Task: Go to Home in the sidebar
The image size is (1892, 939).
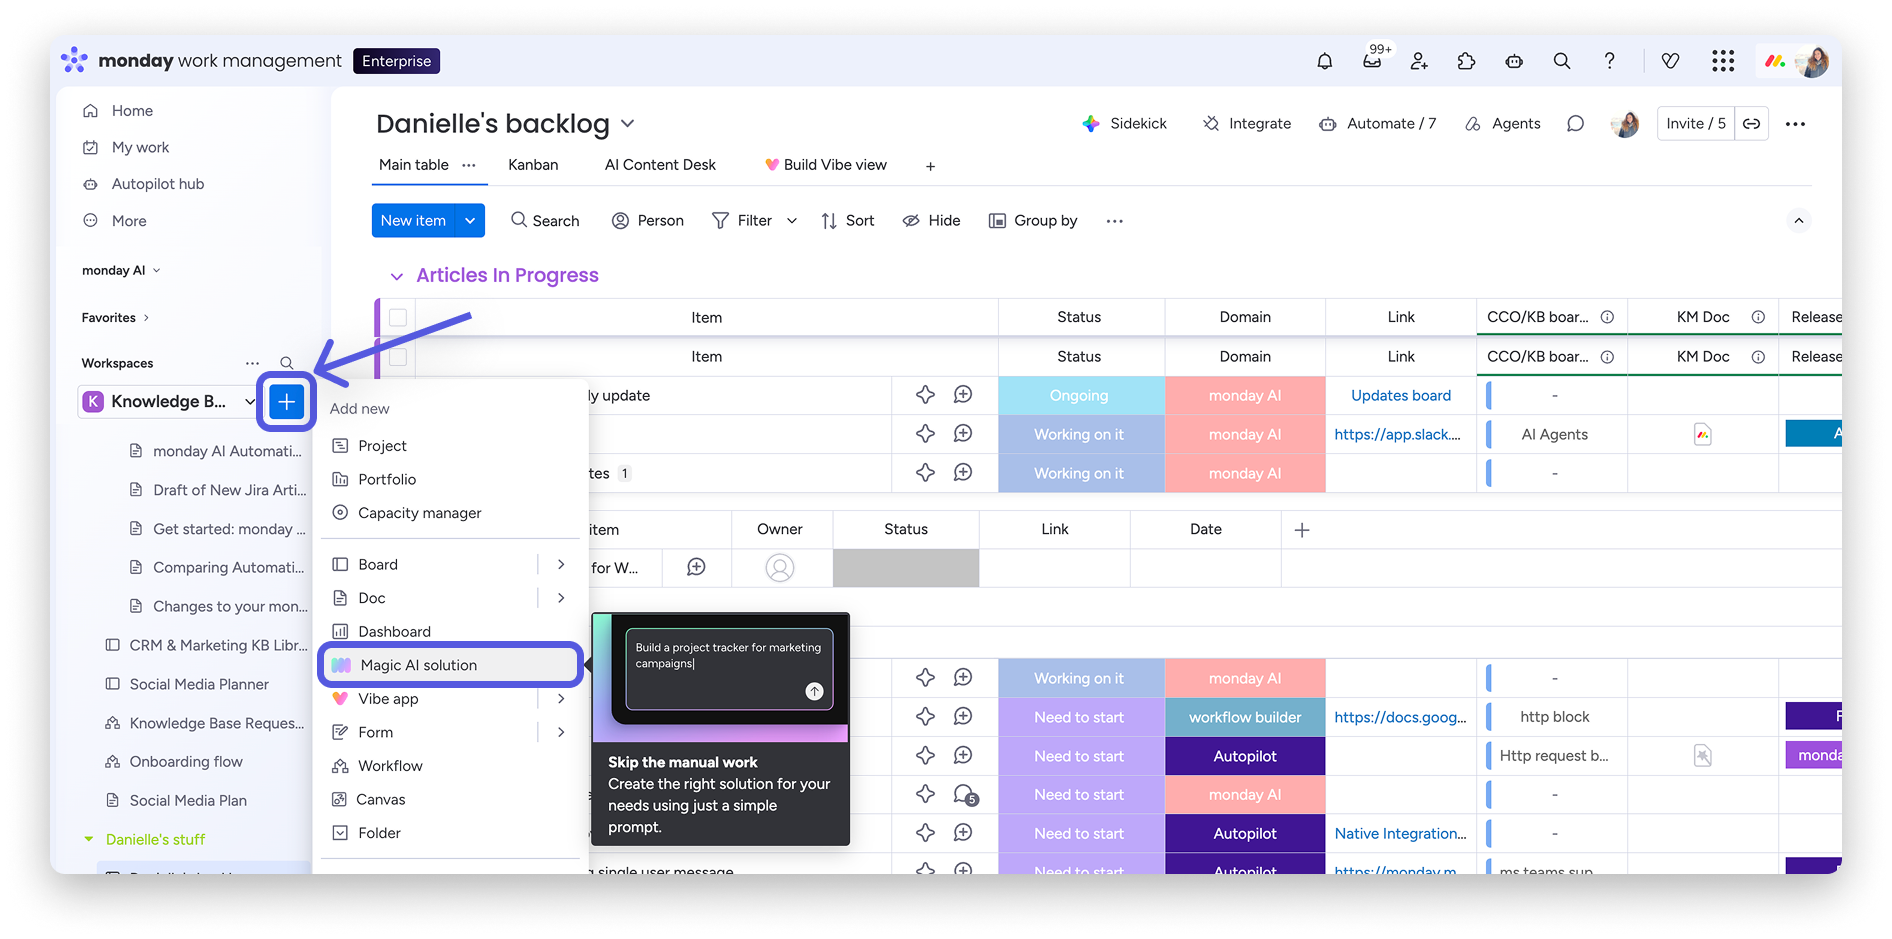Action: click(132, 111)
